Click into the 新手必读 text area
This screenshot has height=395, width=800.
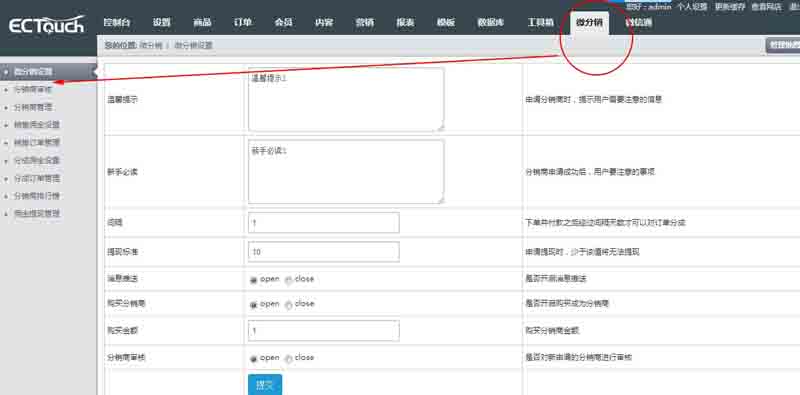pos(346,172)
